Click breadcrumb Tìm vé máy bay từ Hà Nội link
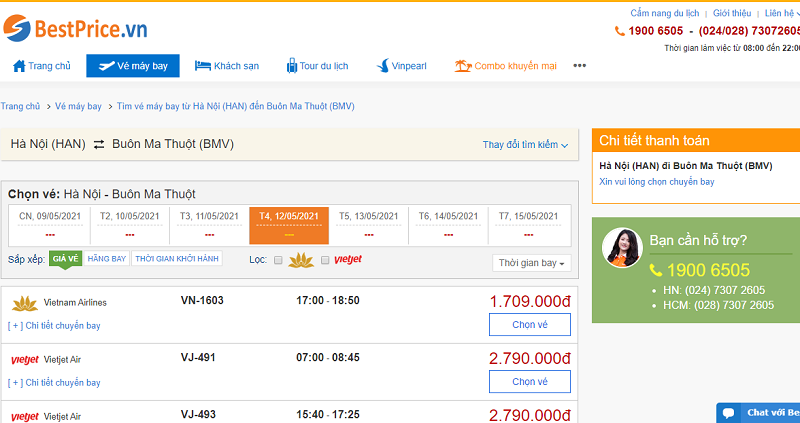The height and width of the screenshot is (423, 800). pos(236,107)
